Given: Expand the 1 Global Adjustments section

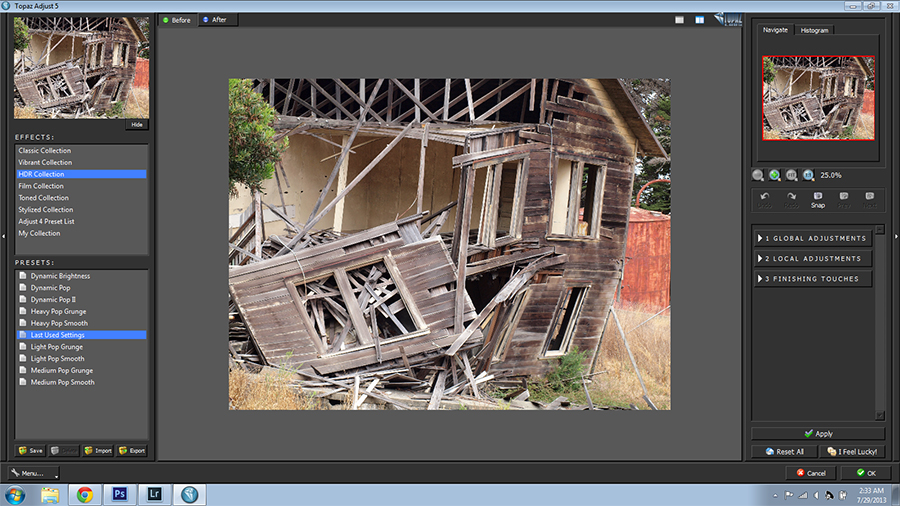Looking at the screenshot, I should point(812,239).
